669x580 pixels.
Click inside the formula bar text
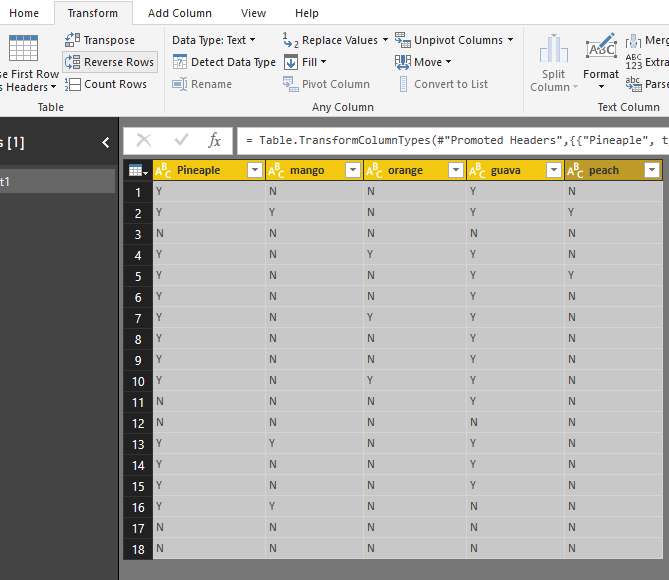(x=452, y=140)
